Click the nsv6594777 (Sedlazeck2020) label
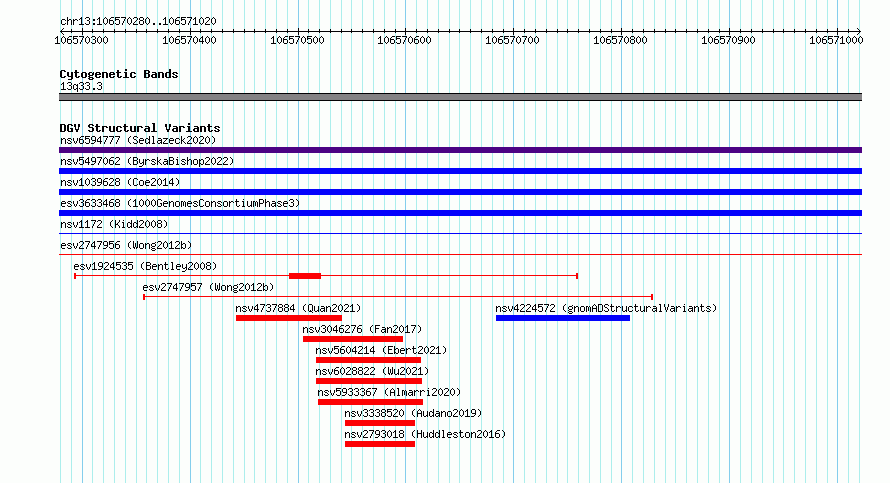 [x=138, y=140]
